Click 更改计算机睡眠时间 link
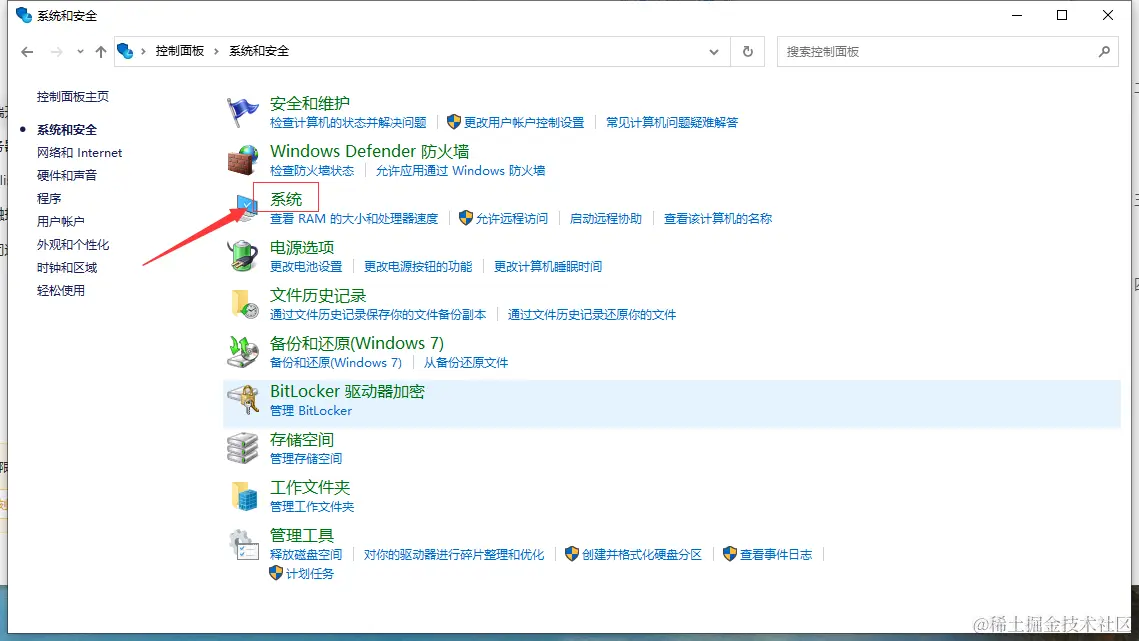The image size is (1139, 641). tap(548, 267)
